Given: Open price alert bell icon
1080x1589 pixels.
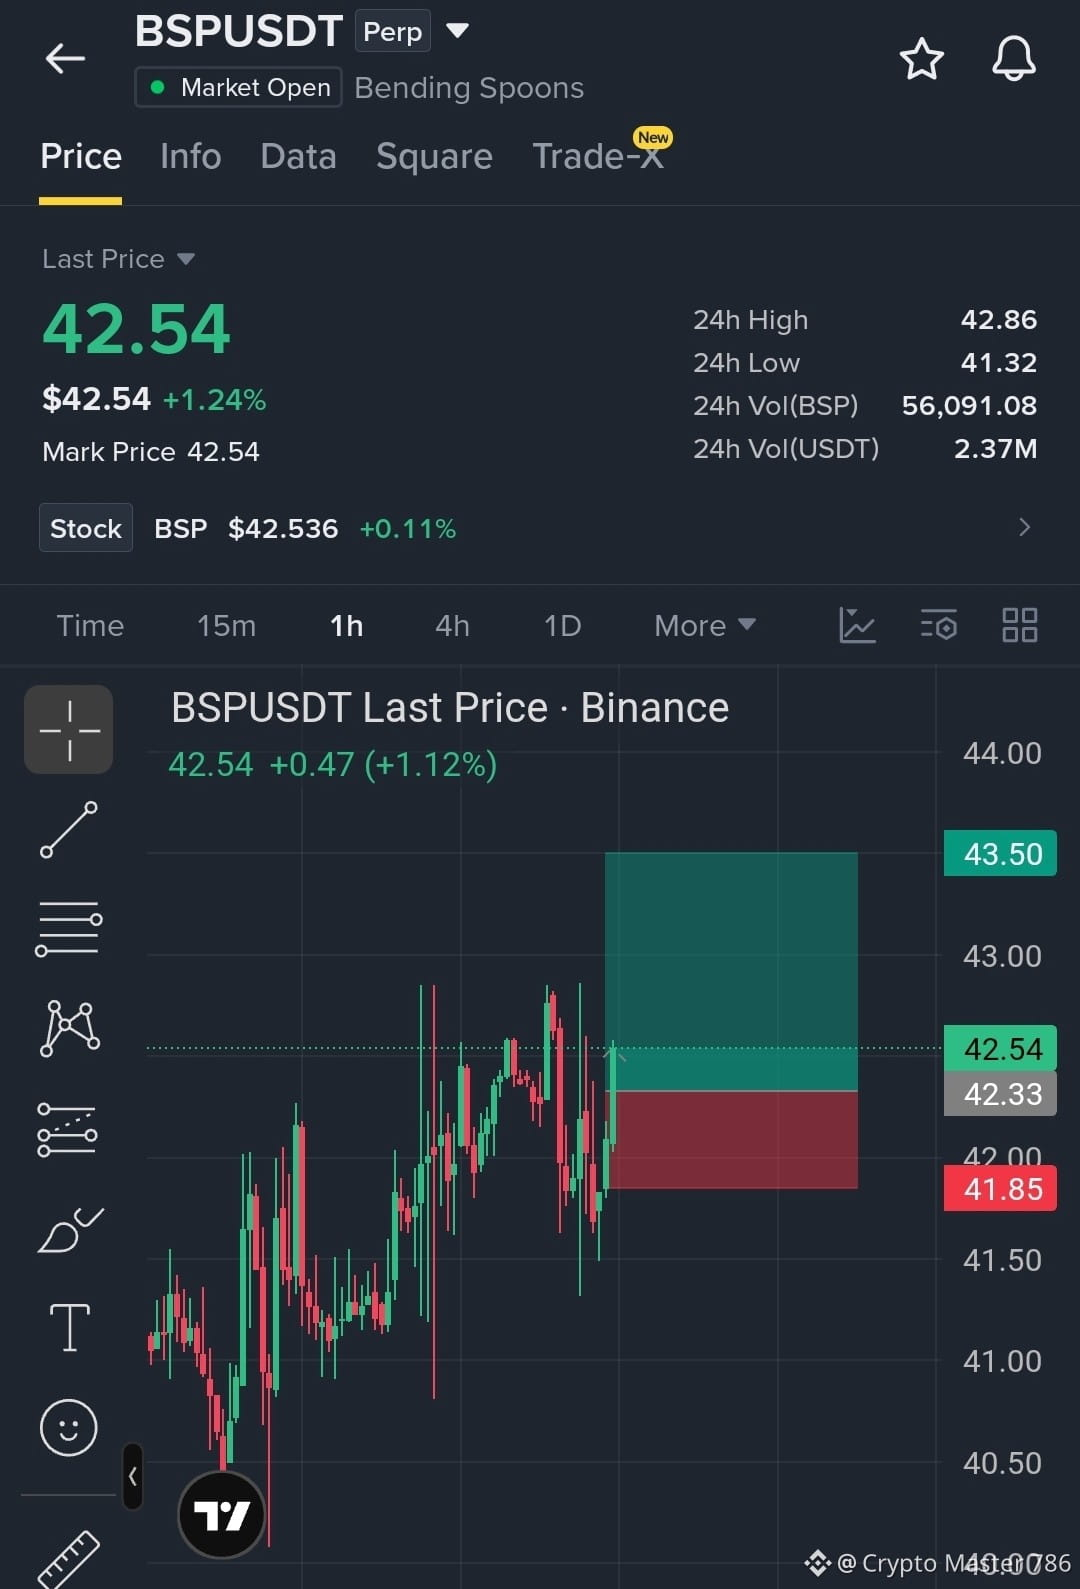Looking at the screenshot, I should click(1013, 58).
